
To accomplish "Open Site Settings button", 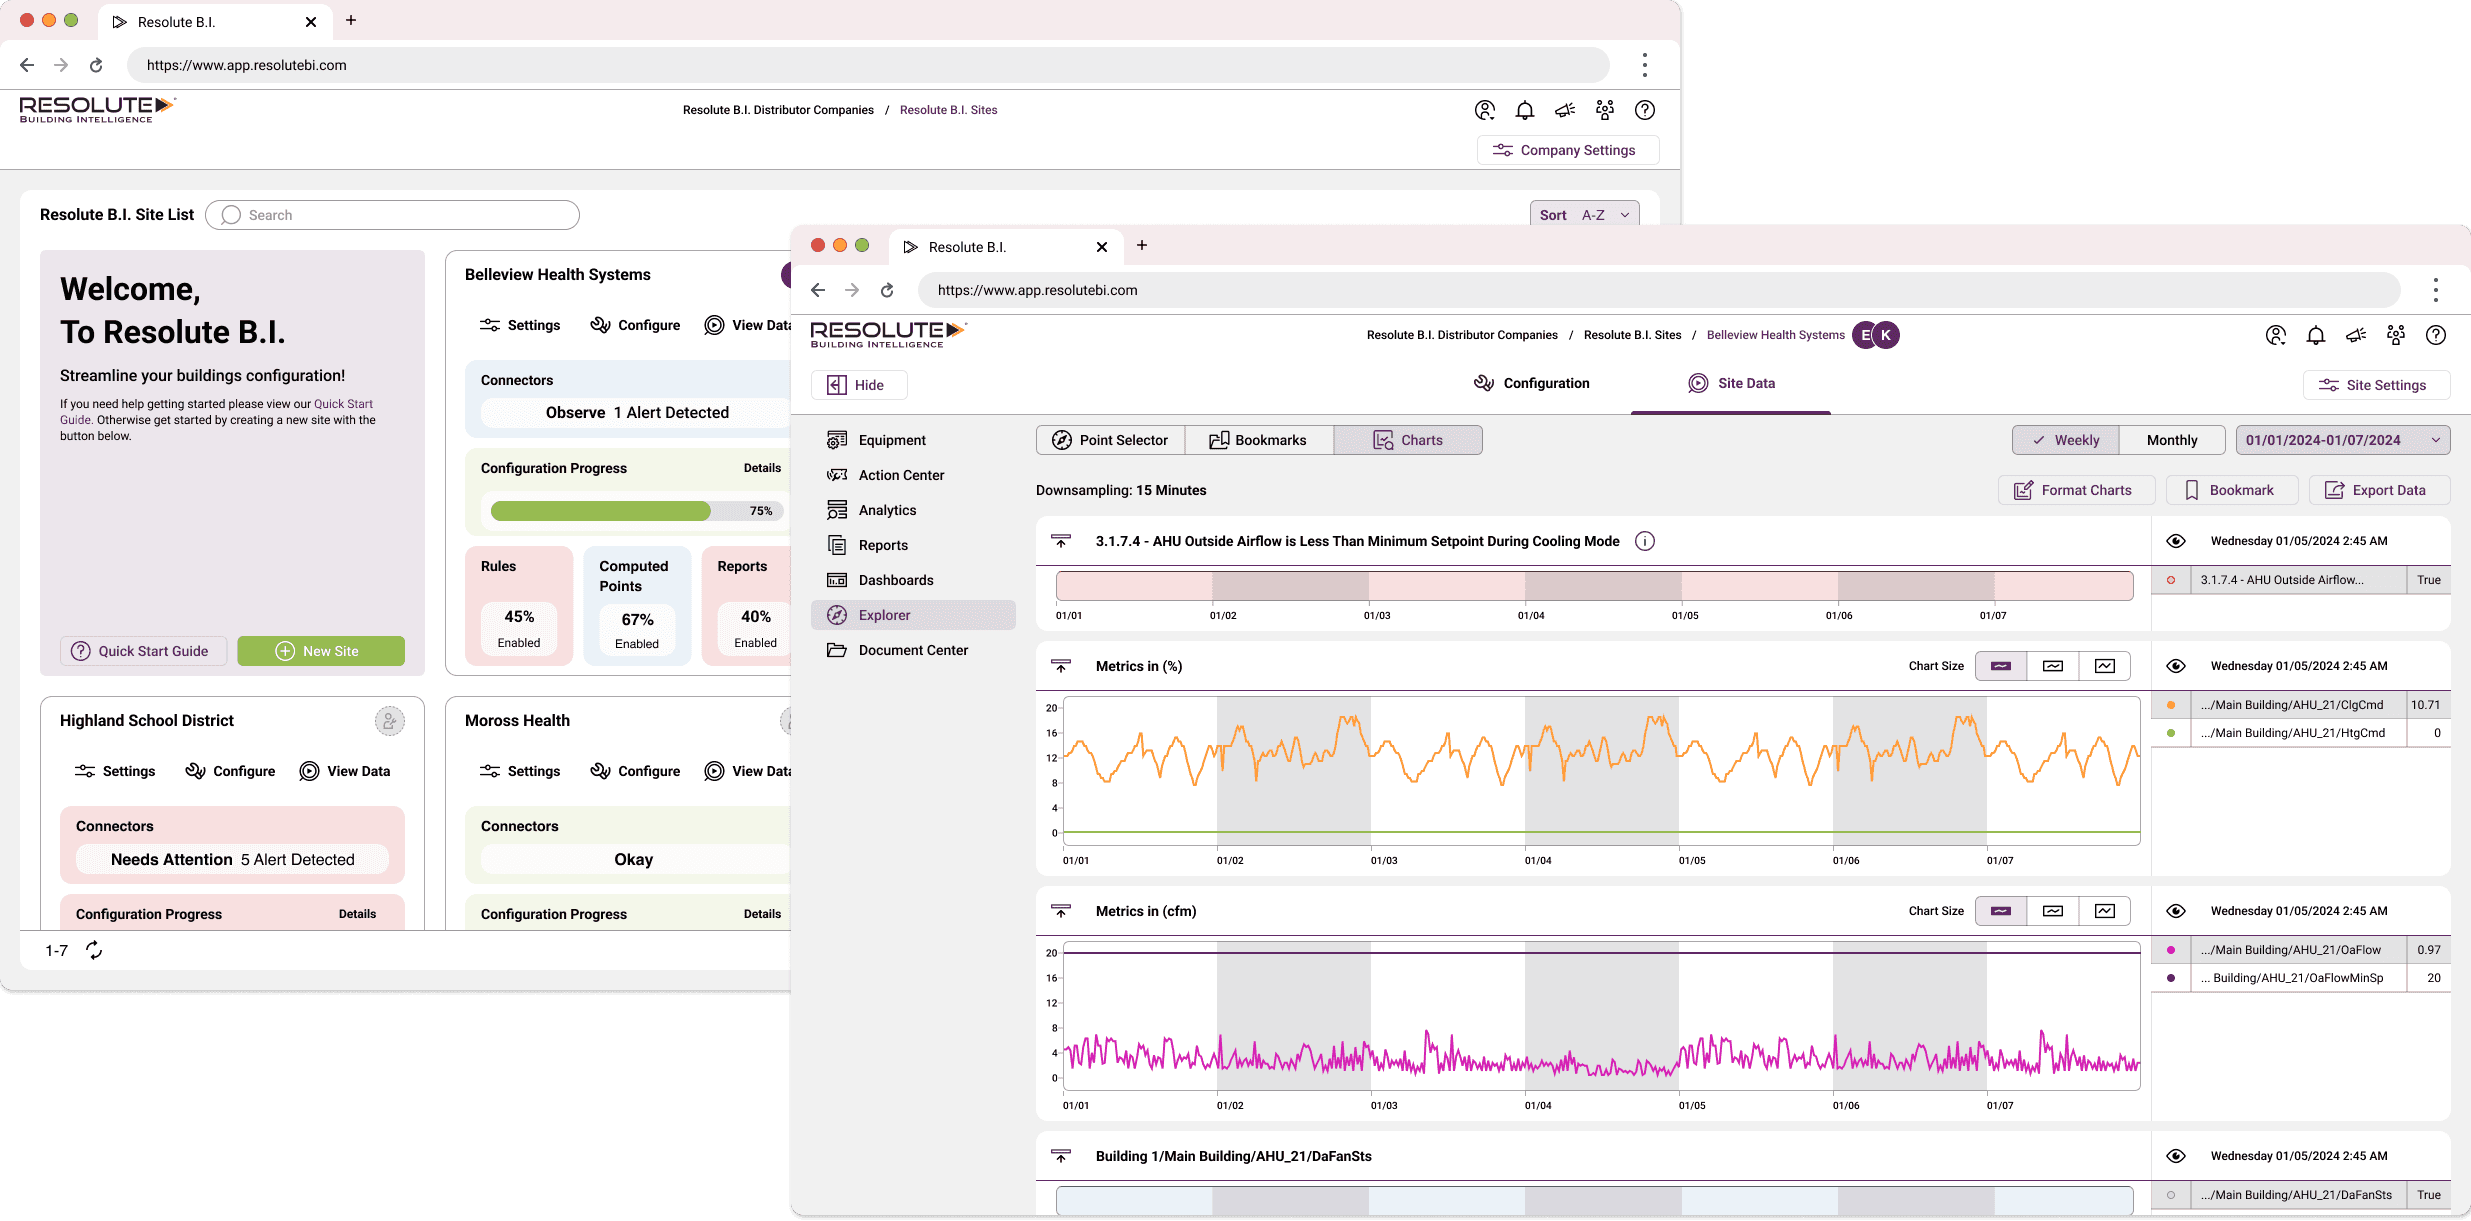I will pyautogui.click(x=2376, y=385).
